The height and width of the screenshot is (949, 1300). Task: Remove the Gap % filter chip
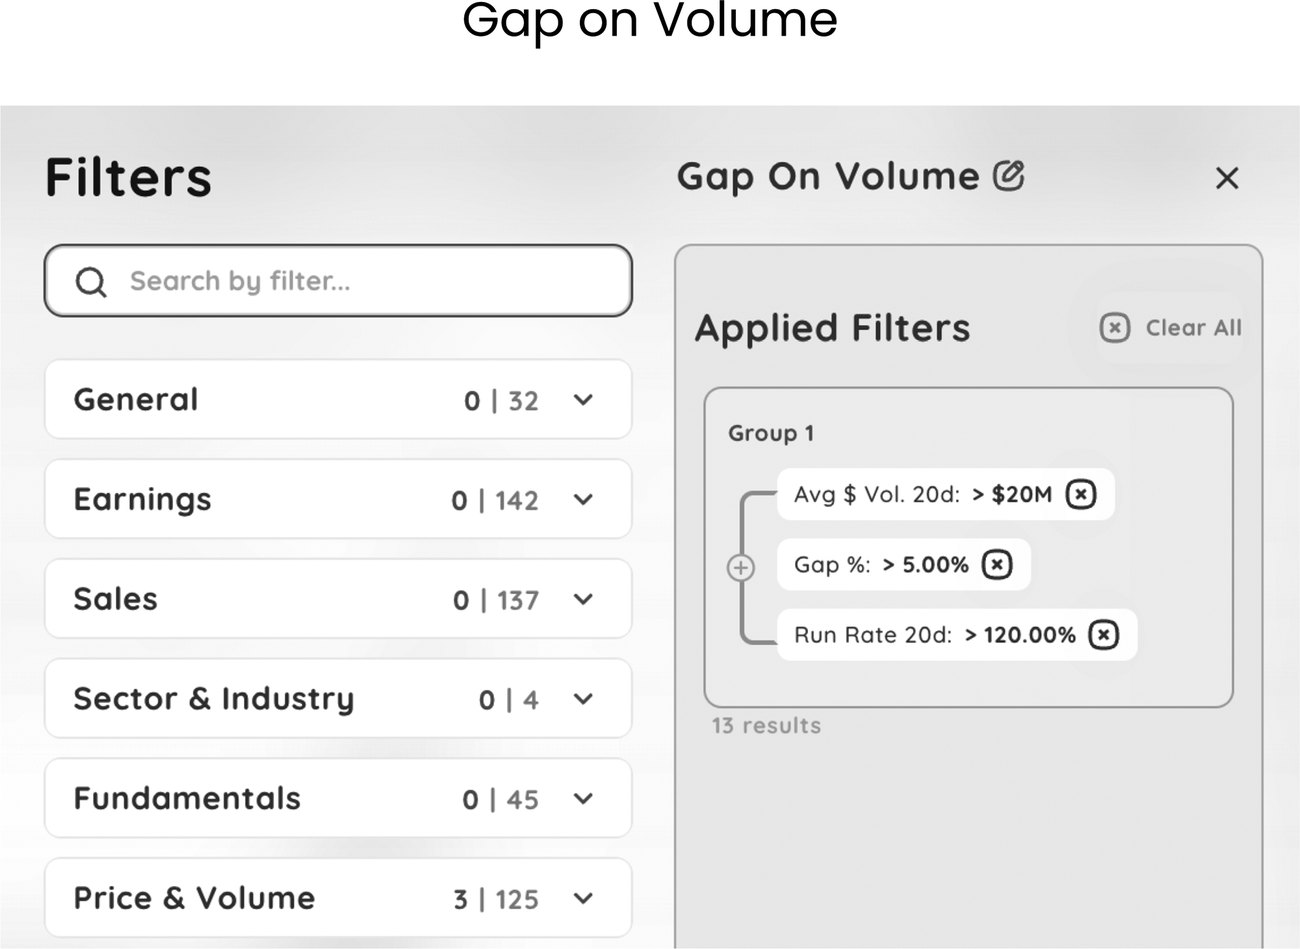997,565
